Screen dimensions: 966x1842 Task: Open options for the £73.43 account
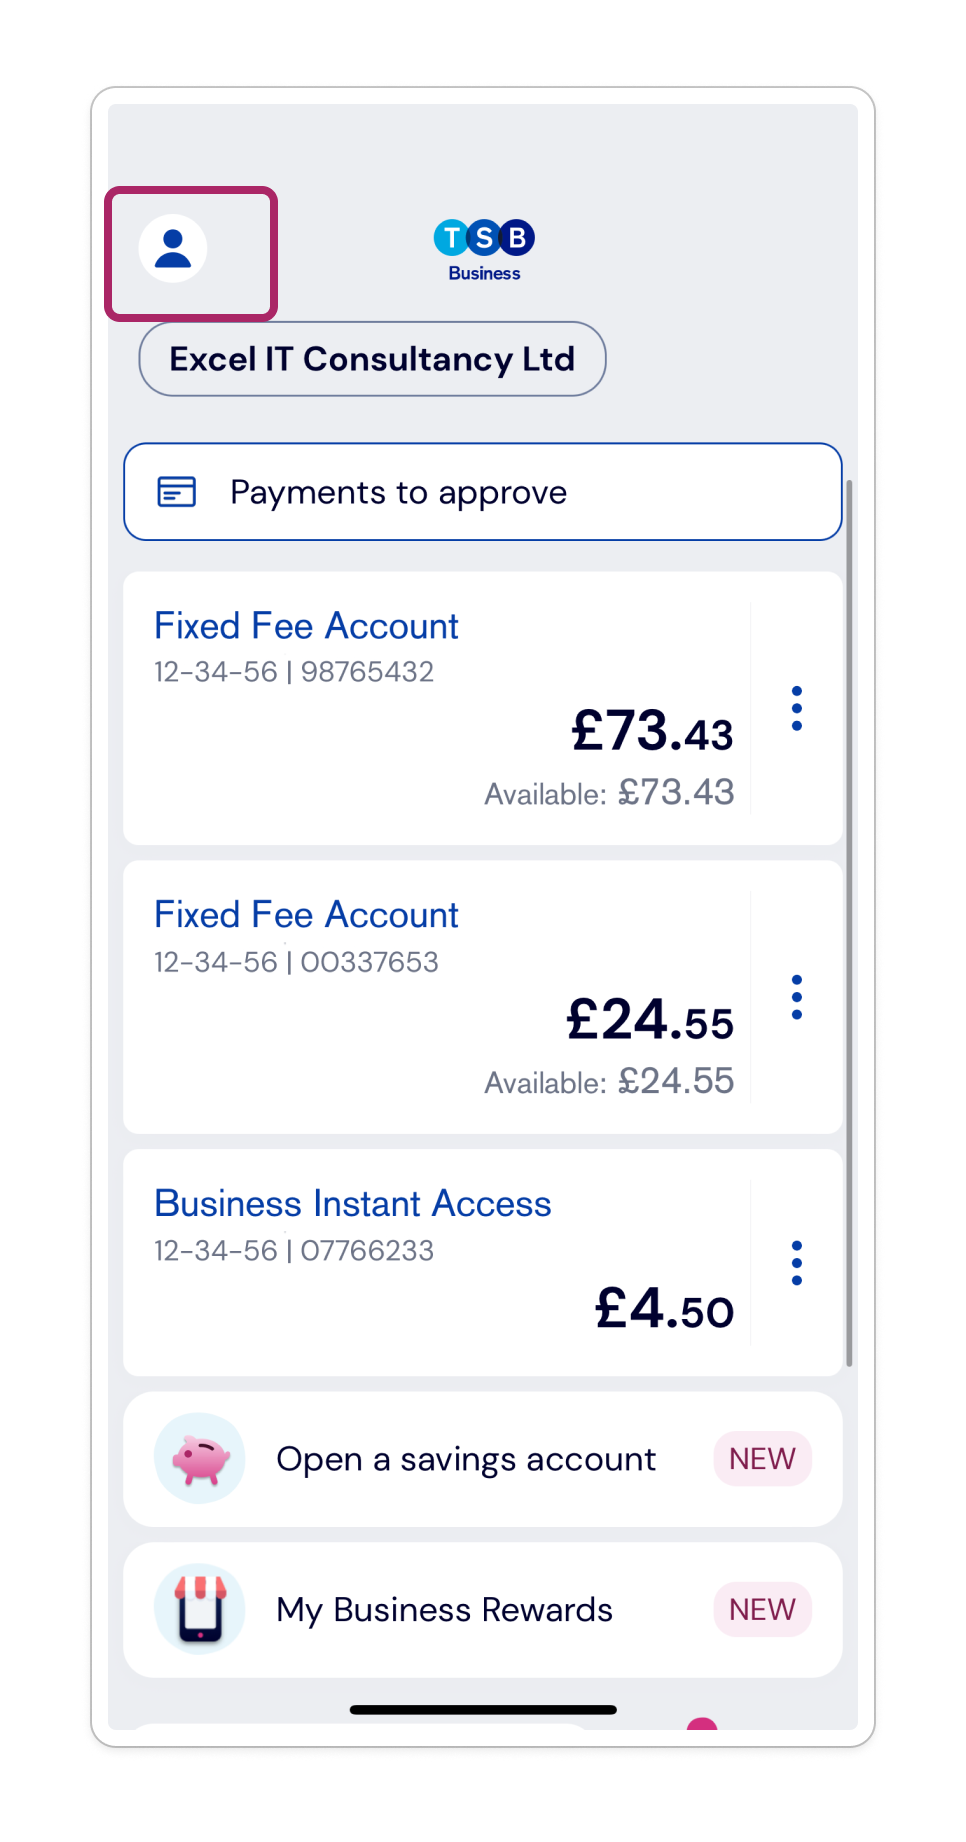[797, 708]
